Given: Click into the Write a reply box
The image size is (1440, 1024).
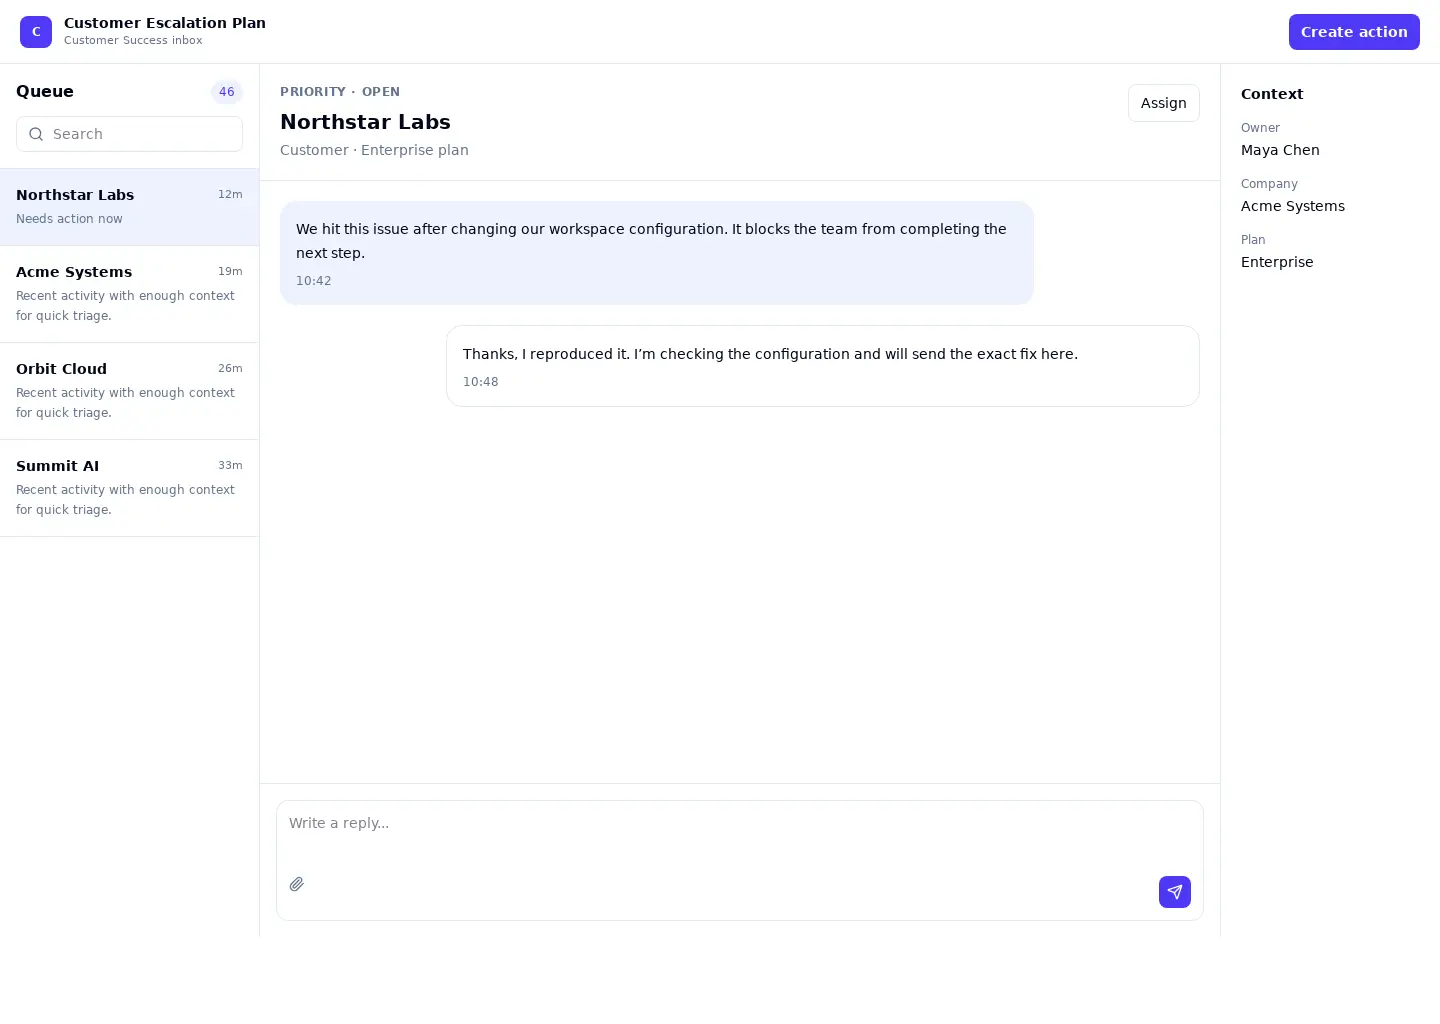Looking at the screenshot, I should pos(740,860).
